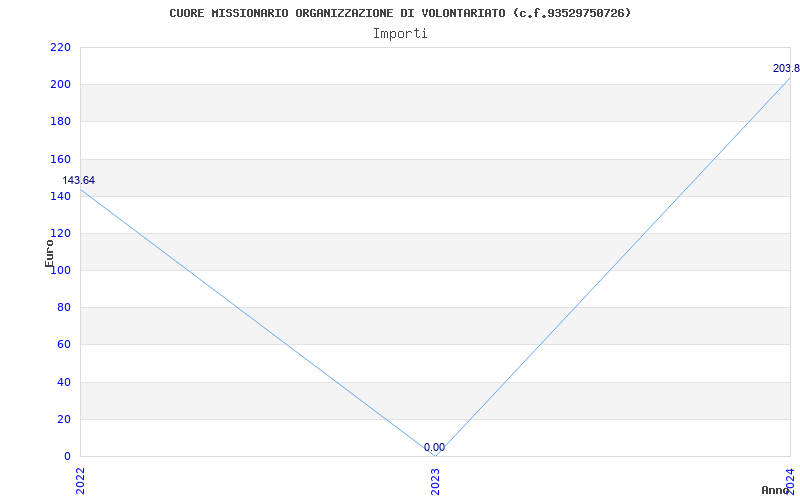Viewport: 800px width, 500px height.
Task: Click the 60 y-axis tick label
Action: pos(64,345)
